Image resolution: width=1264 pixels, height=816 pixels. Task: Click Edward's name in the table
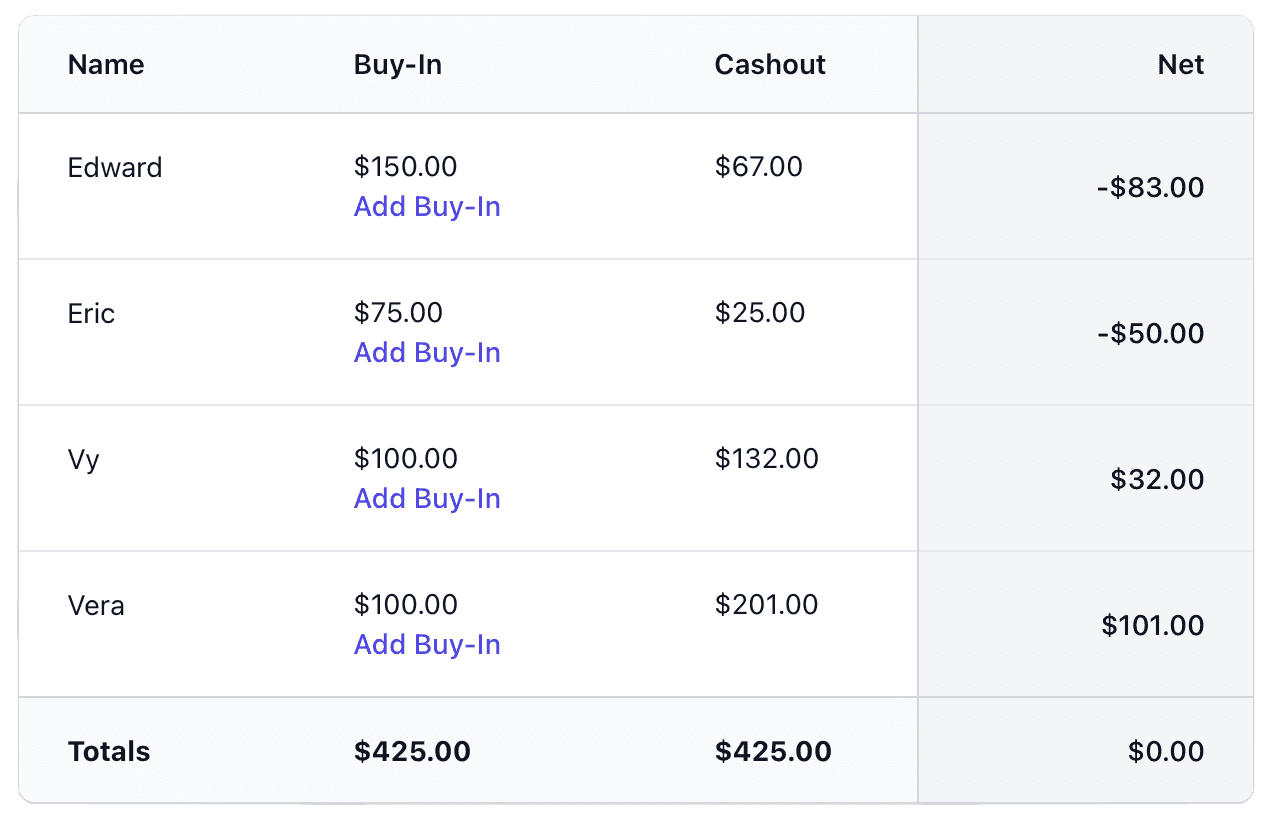click(x=115, y=167)
